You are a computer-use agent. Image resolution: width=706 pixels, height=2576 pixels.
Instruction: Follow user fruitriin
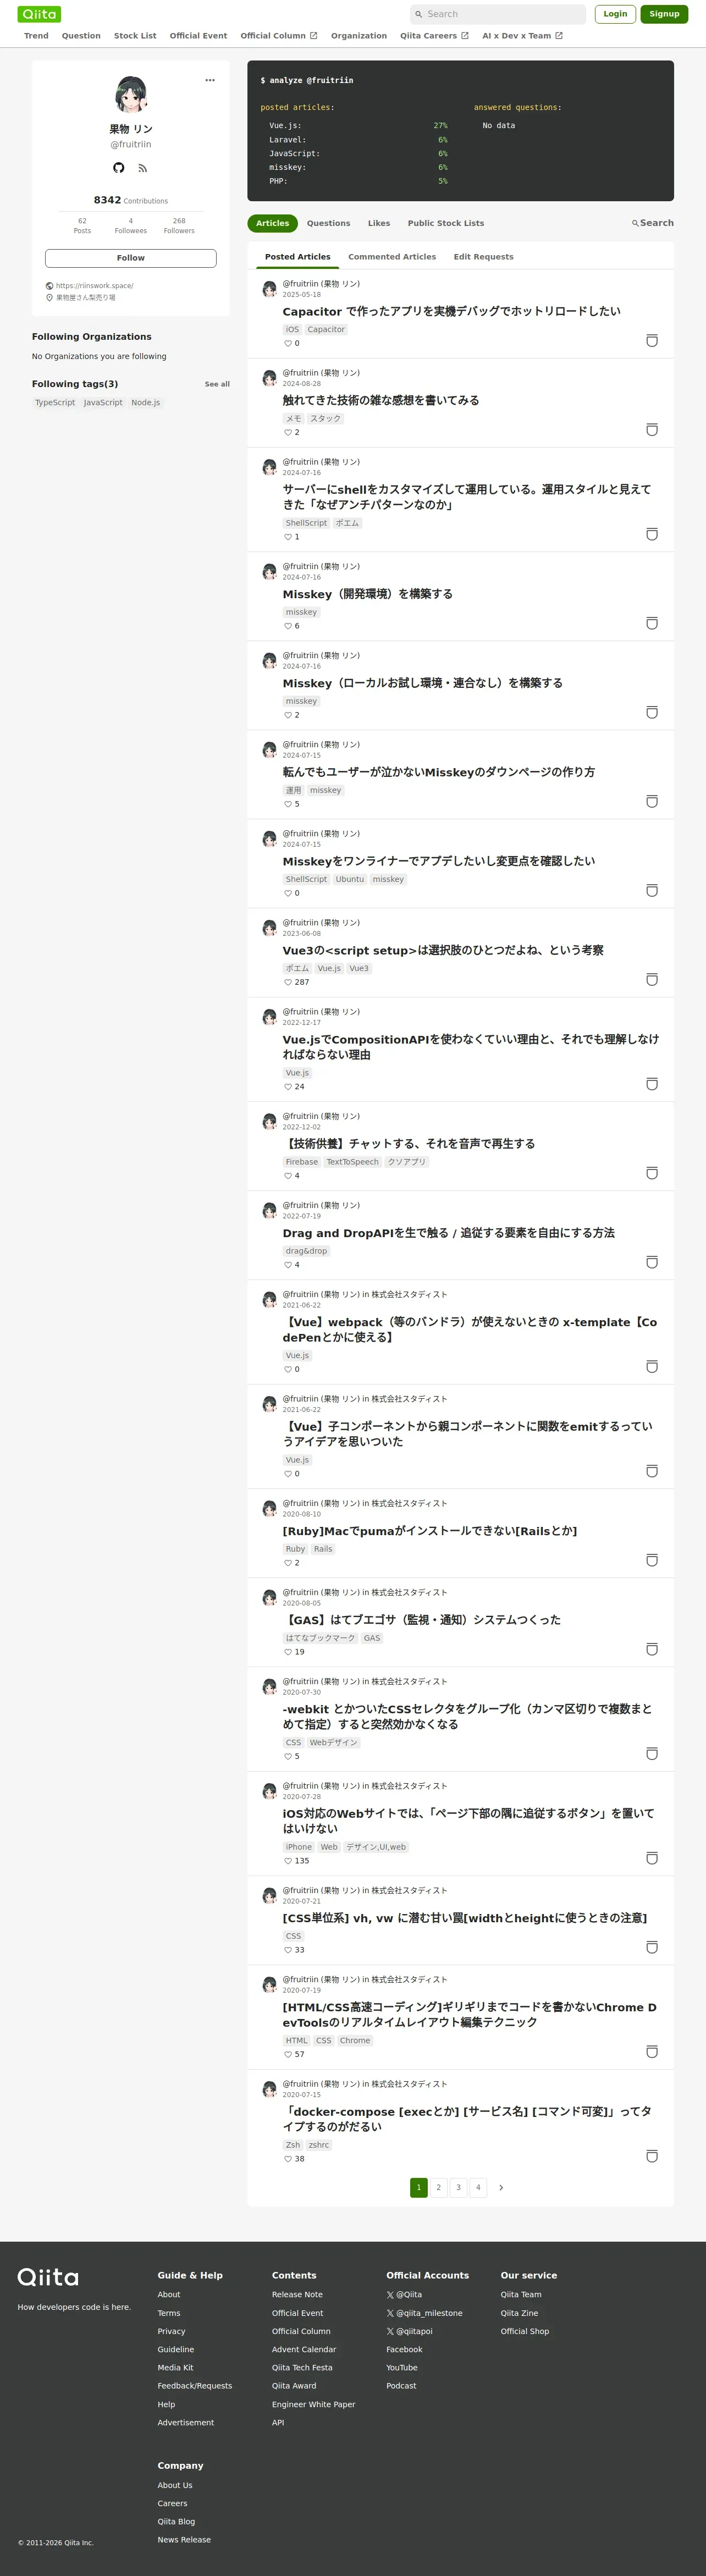pos(131,258)
